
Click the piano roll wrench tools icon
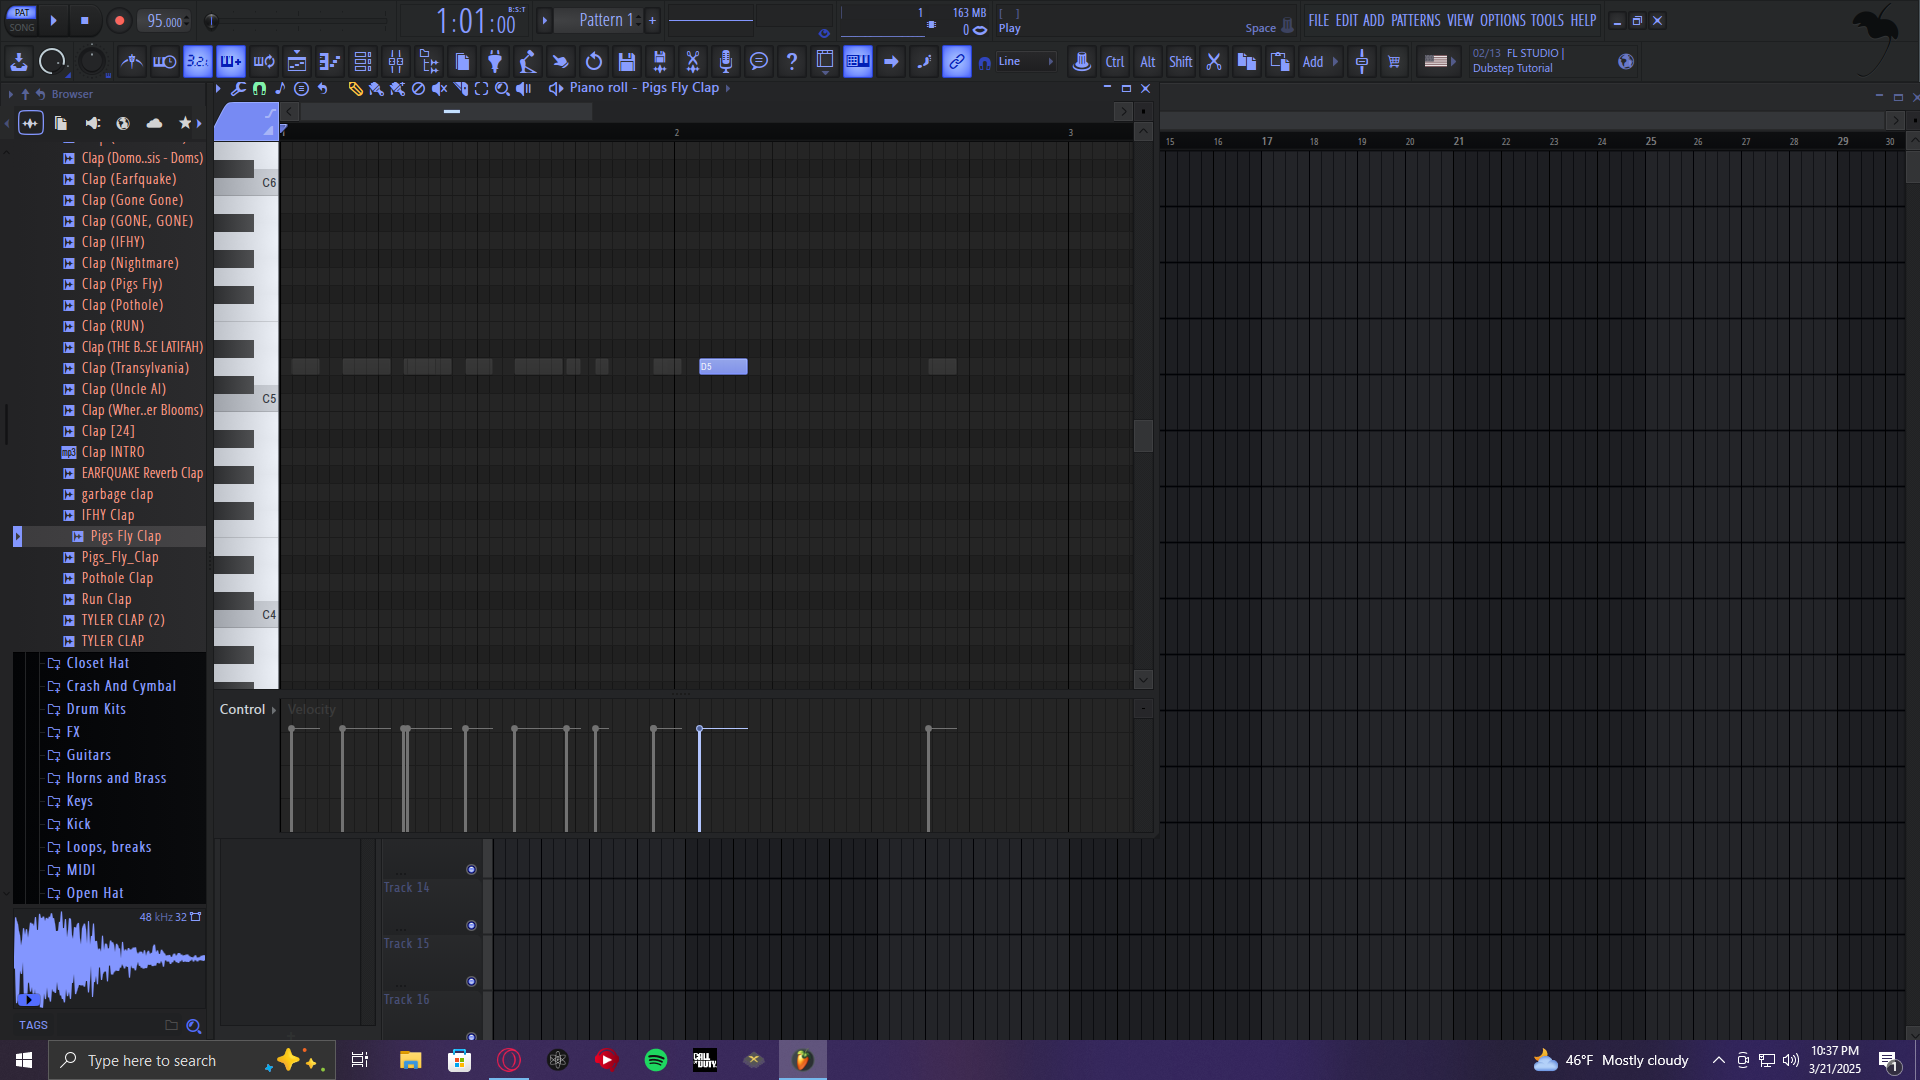pos(238,89)
